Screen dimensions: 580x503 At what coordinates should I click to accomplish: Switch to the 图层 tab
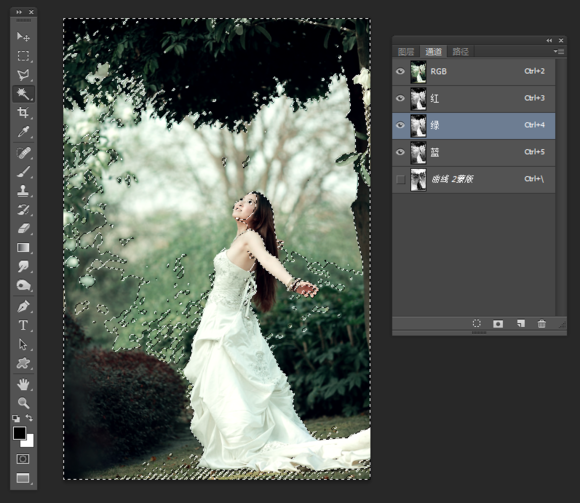(x=406, y=51)
